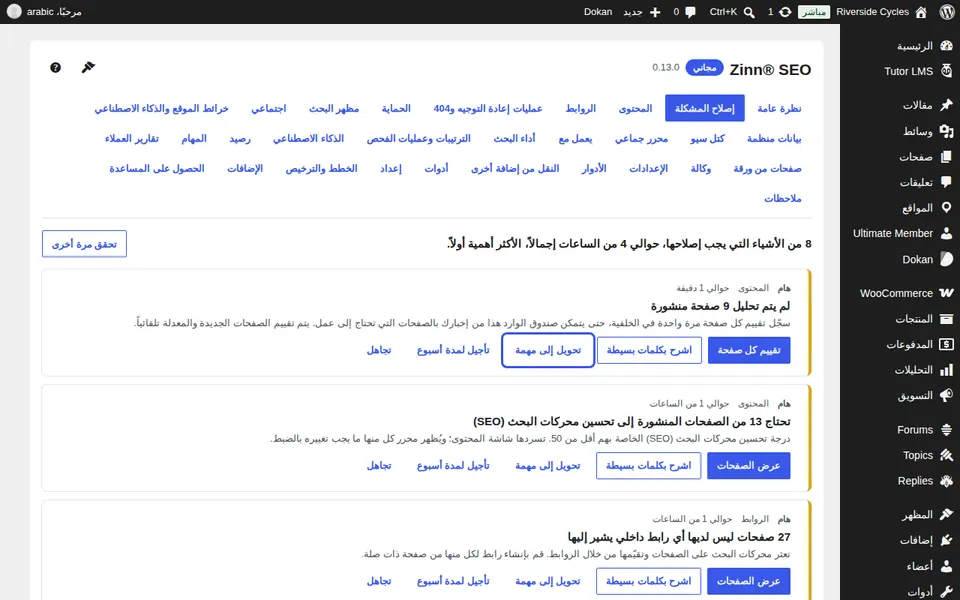Open the الرئيسية dashboard icon

[946, 46]
